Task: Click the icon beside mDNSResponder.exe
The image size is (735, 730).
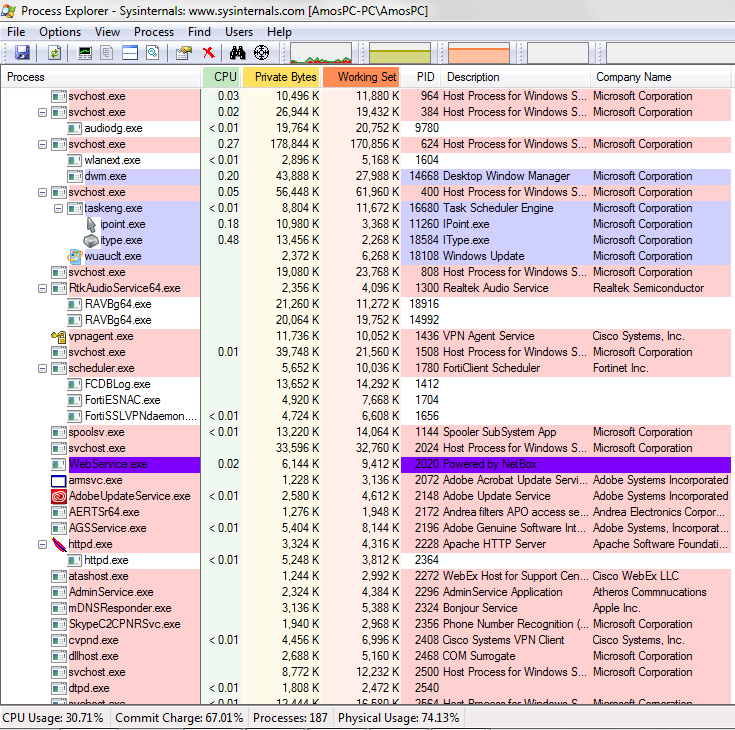Action: click(x=59, y=608)
